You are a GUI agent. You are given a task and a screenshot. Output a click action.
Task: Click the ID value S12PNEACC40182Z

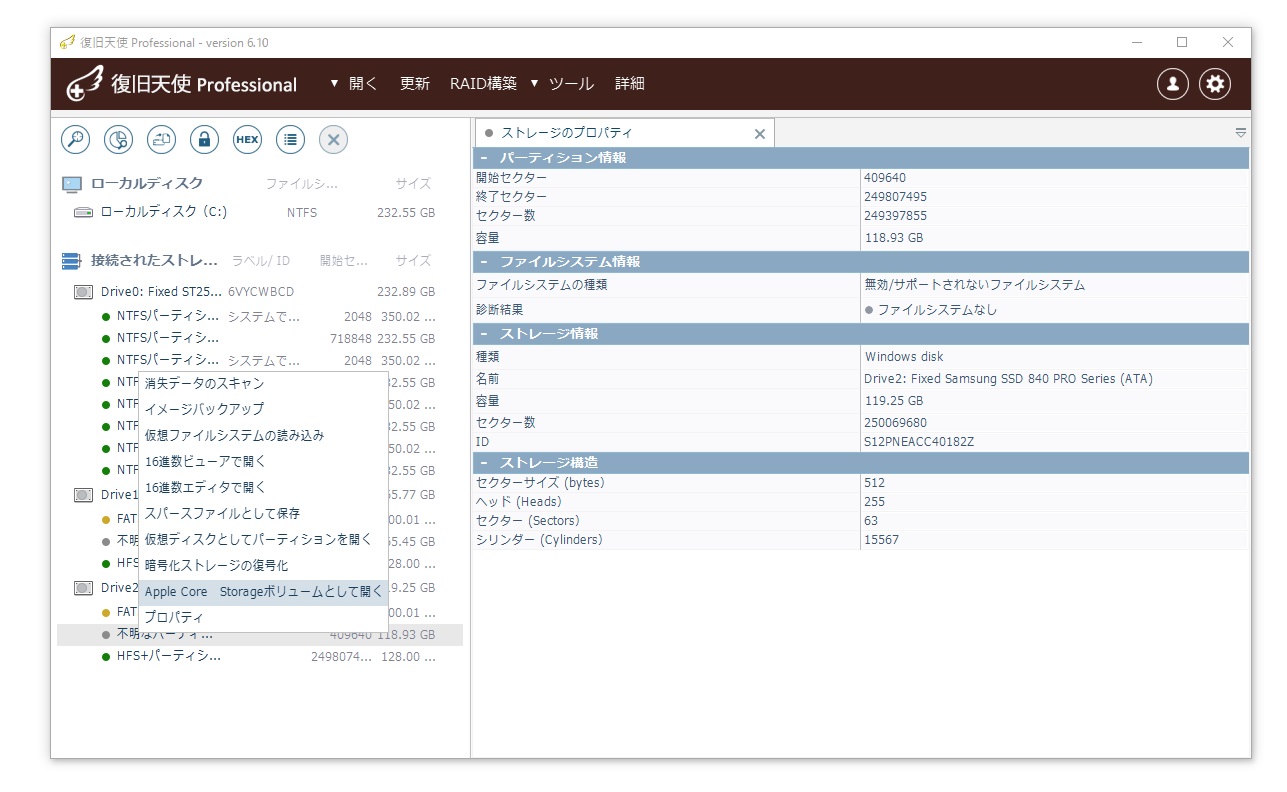point(919,442)
